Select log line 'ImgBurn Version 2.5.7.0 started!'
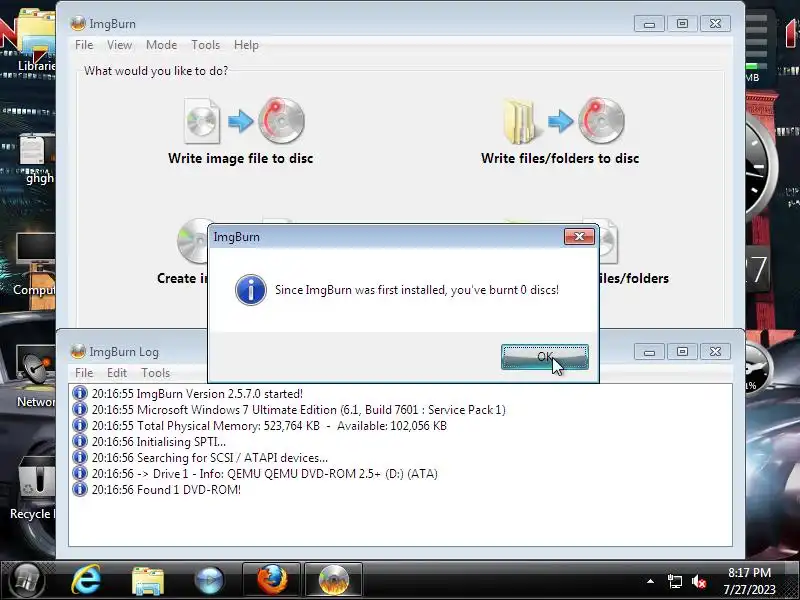The image size is (800, 600). 197,394
